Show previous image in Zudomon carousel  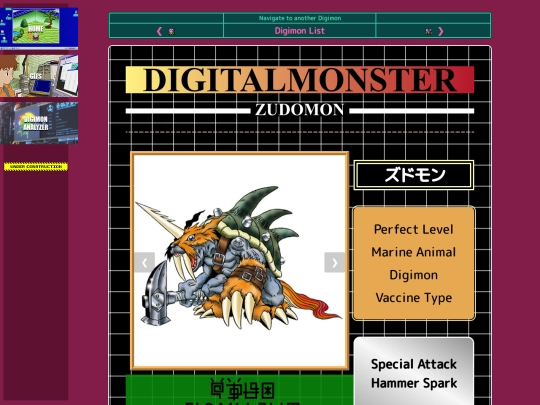(145, 262)
